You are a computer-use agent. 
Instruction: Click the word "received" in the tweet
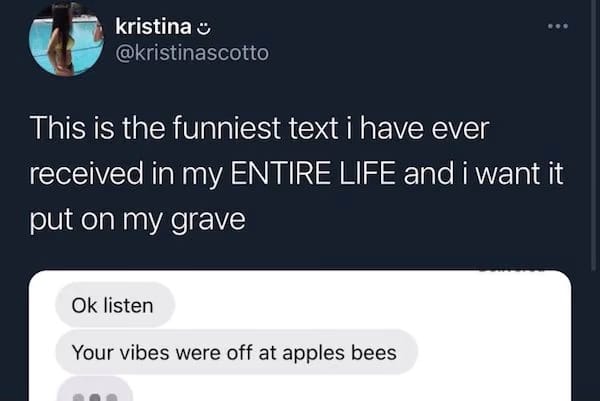point(86,173)
